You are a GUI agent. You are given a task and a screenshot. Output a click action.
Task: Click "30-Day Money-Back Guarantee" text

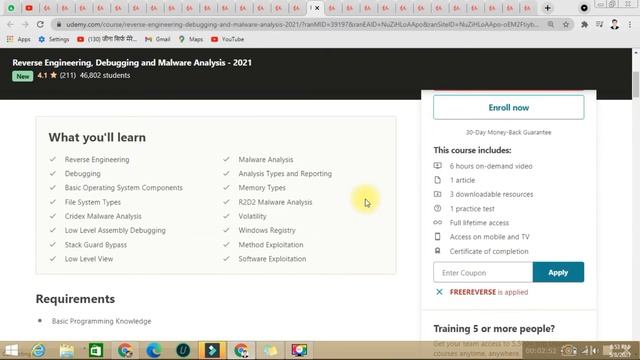(x=509, y=132)
